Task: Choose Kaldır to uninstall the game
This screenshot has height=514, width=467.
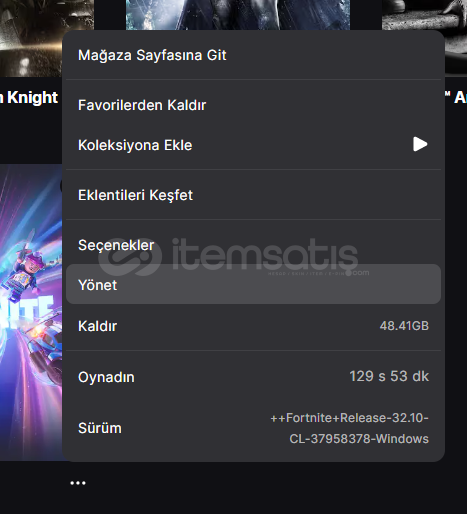Action: click(x=253, y=326)
